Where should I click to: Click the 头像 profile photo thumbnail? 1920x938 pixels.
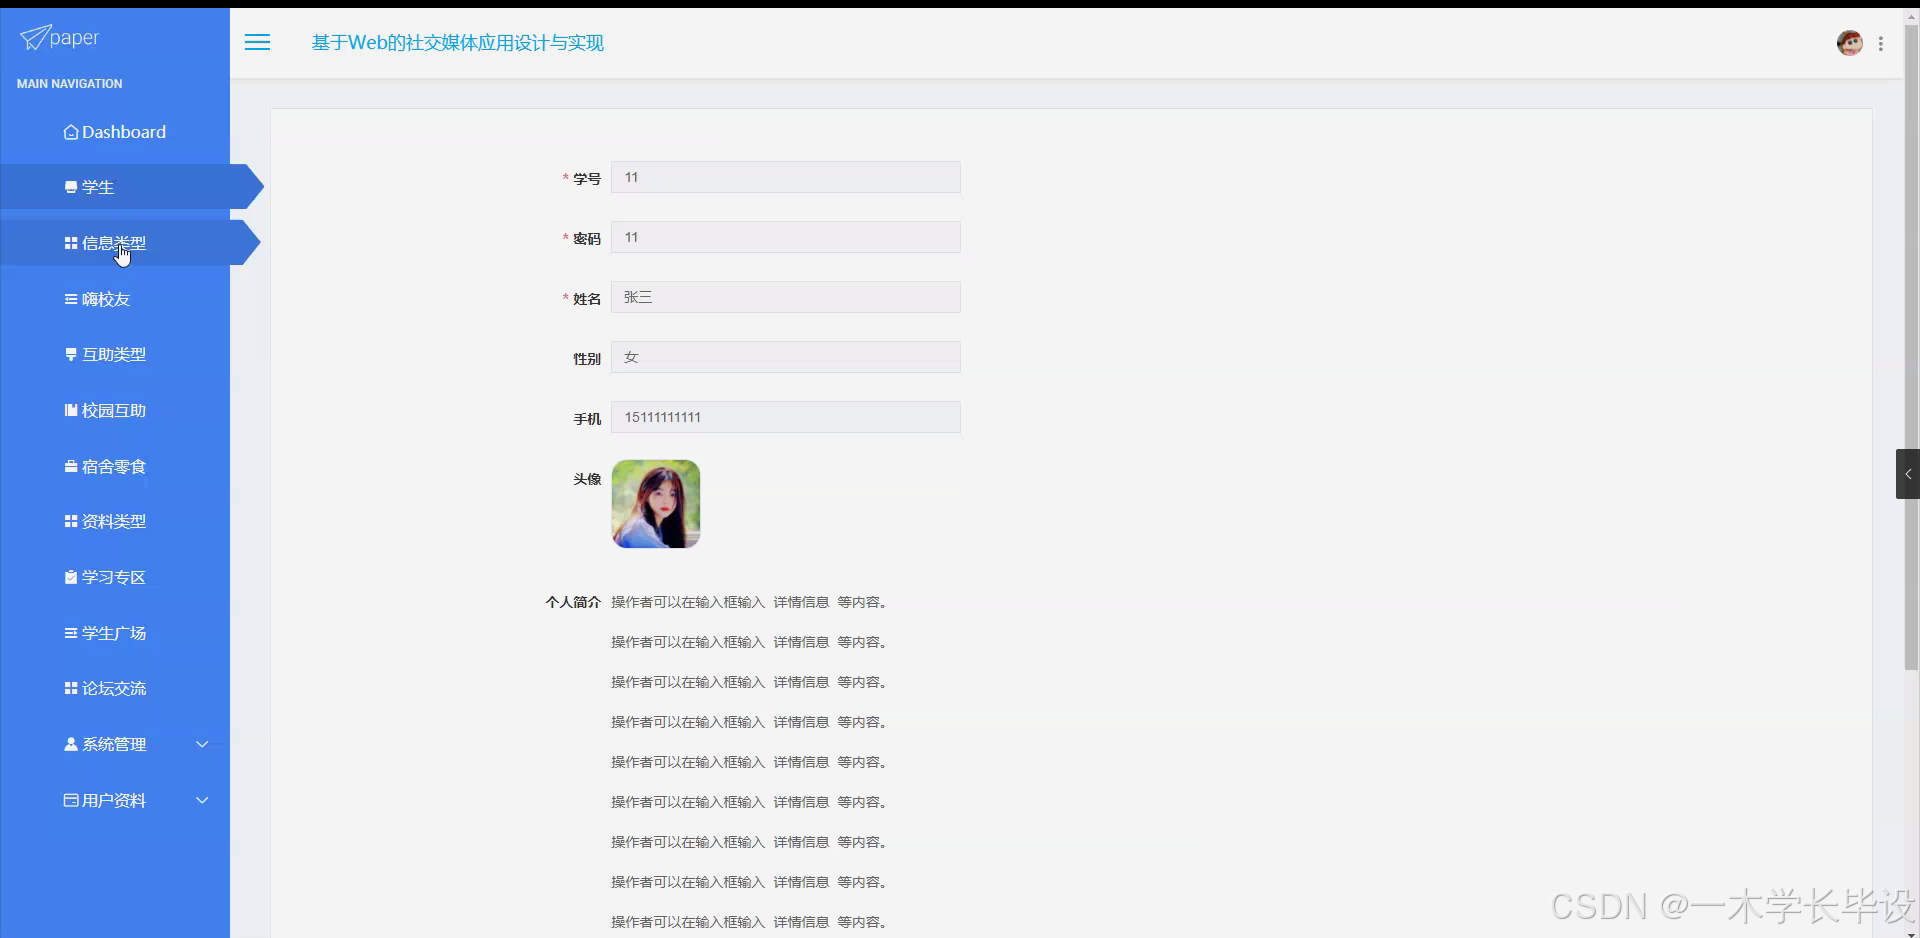click(x=655, y=503)
